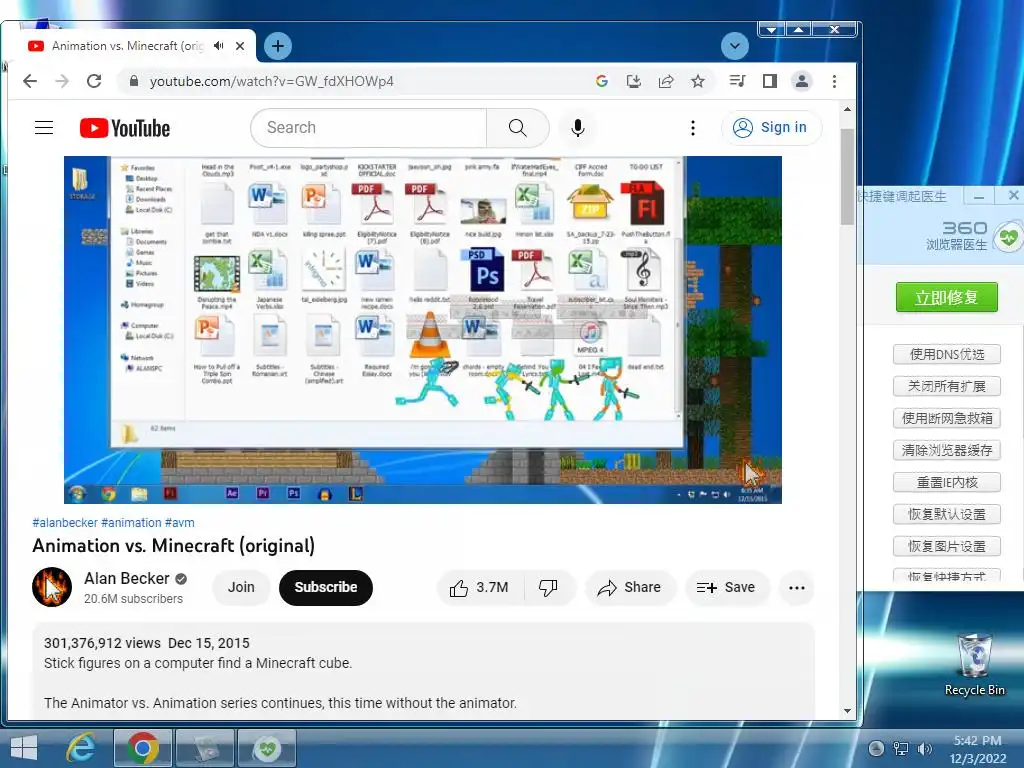Open the #animation hashtag
1024x768 pixels.
(131, 522)
